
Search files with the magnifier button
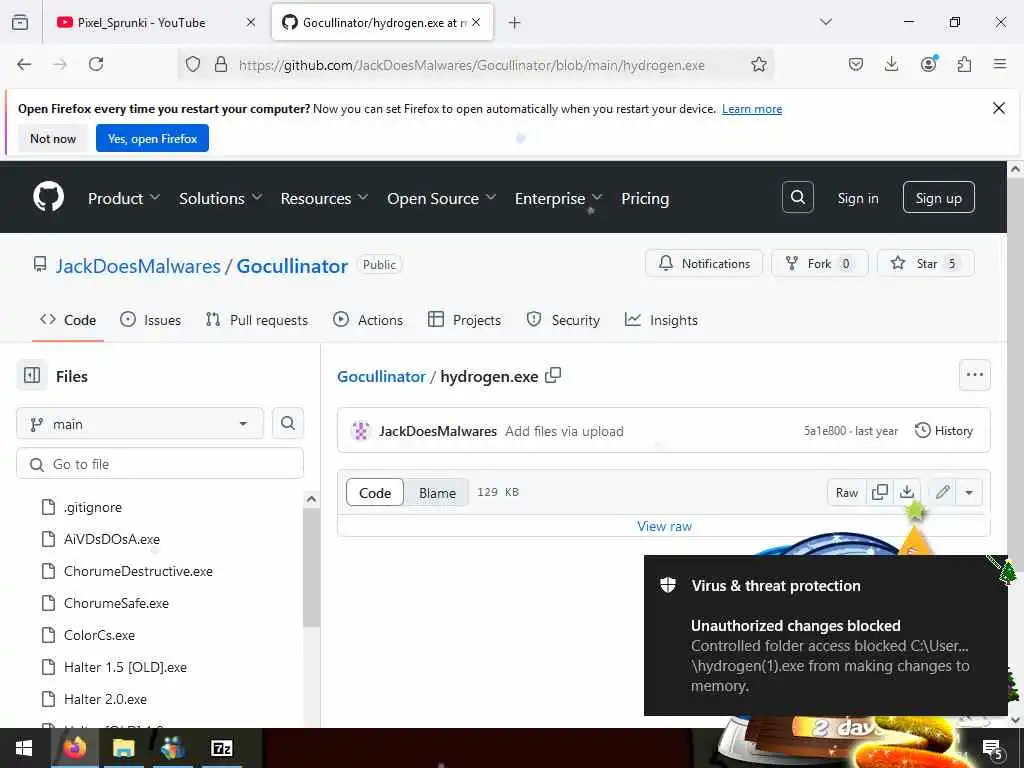[287, 423]
